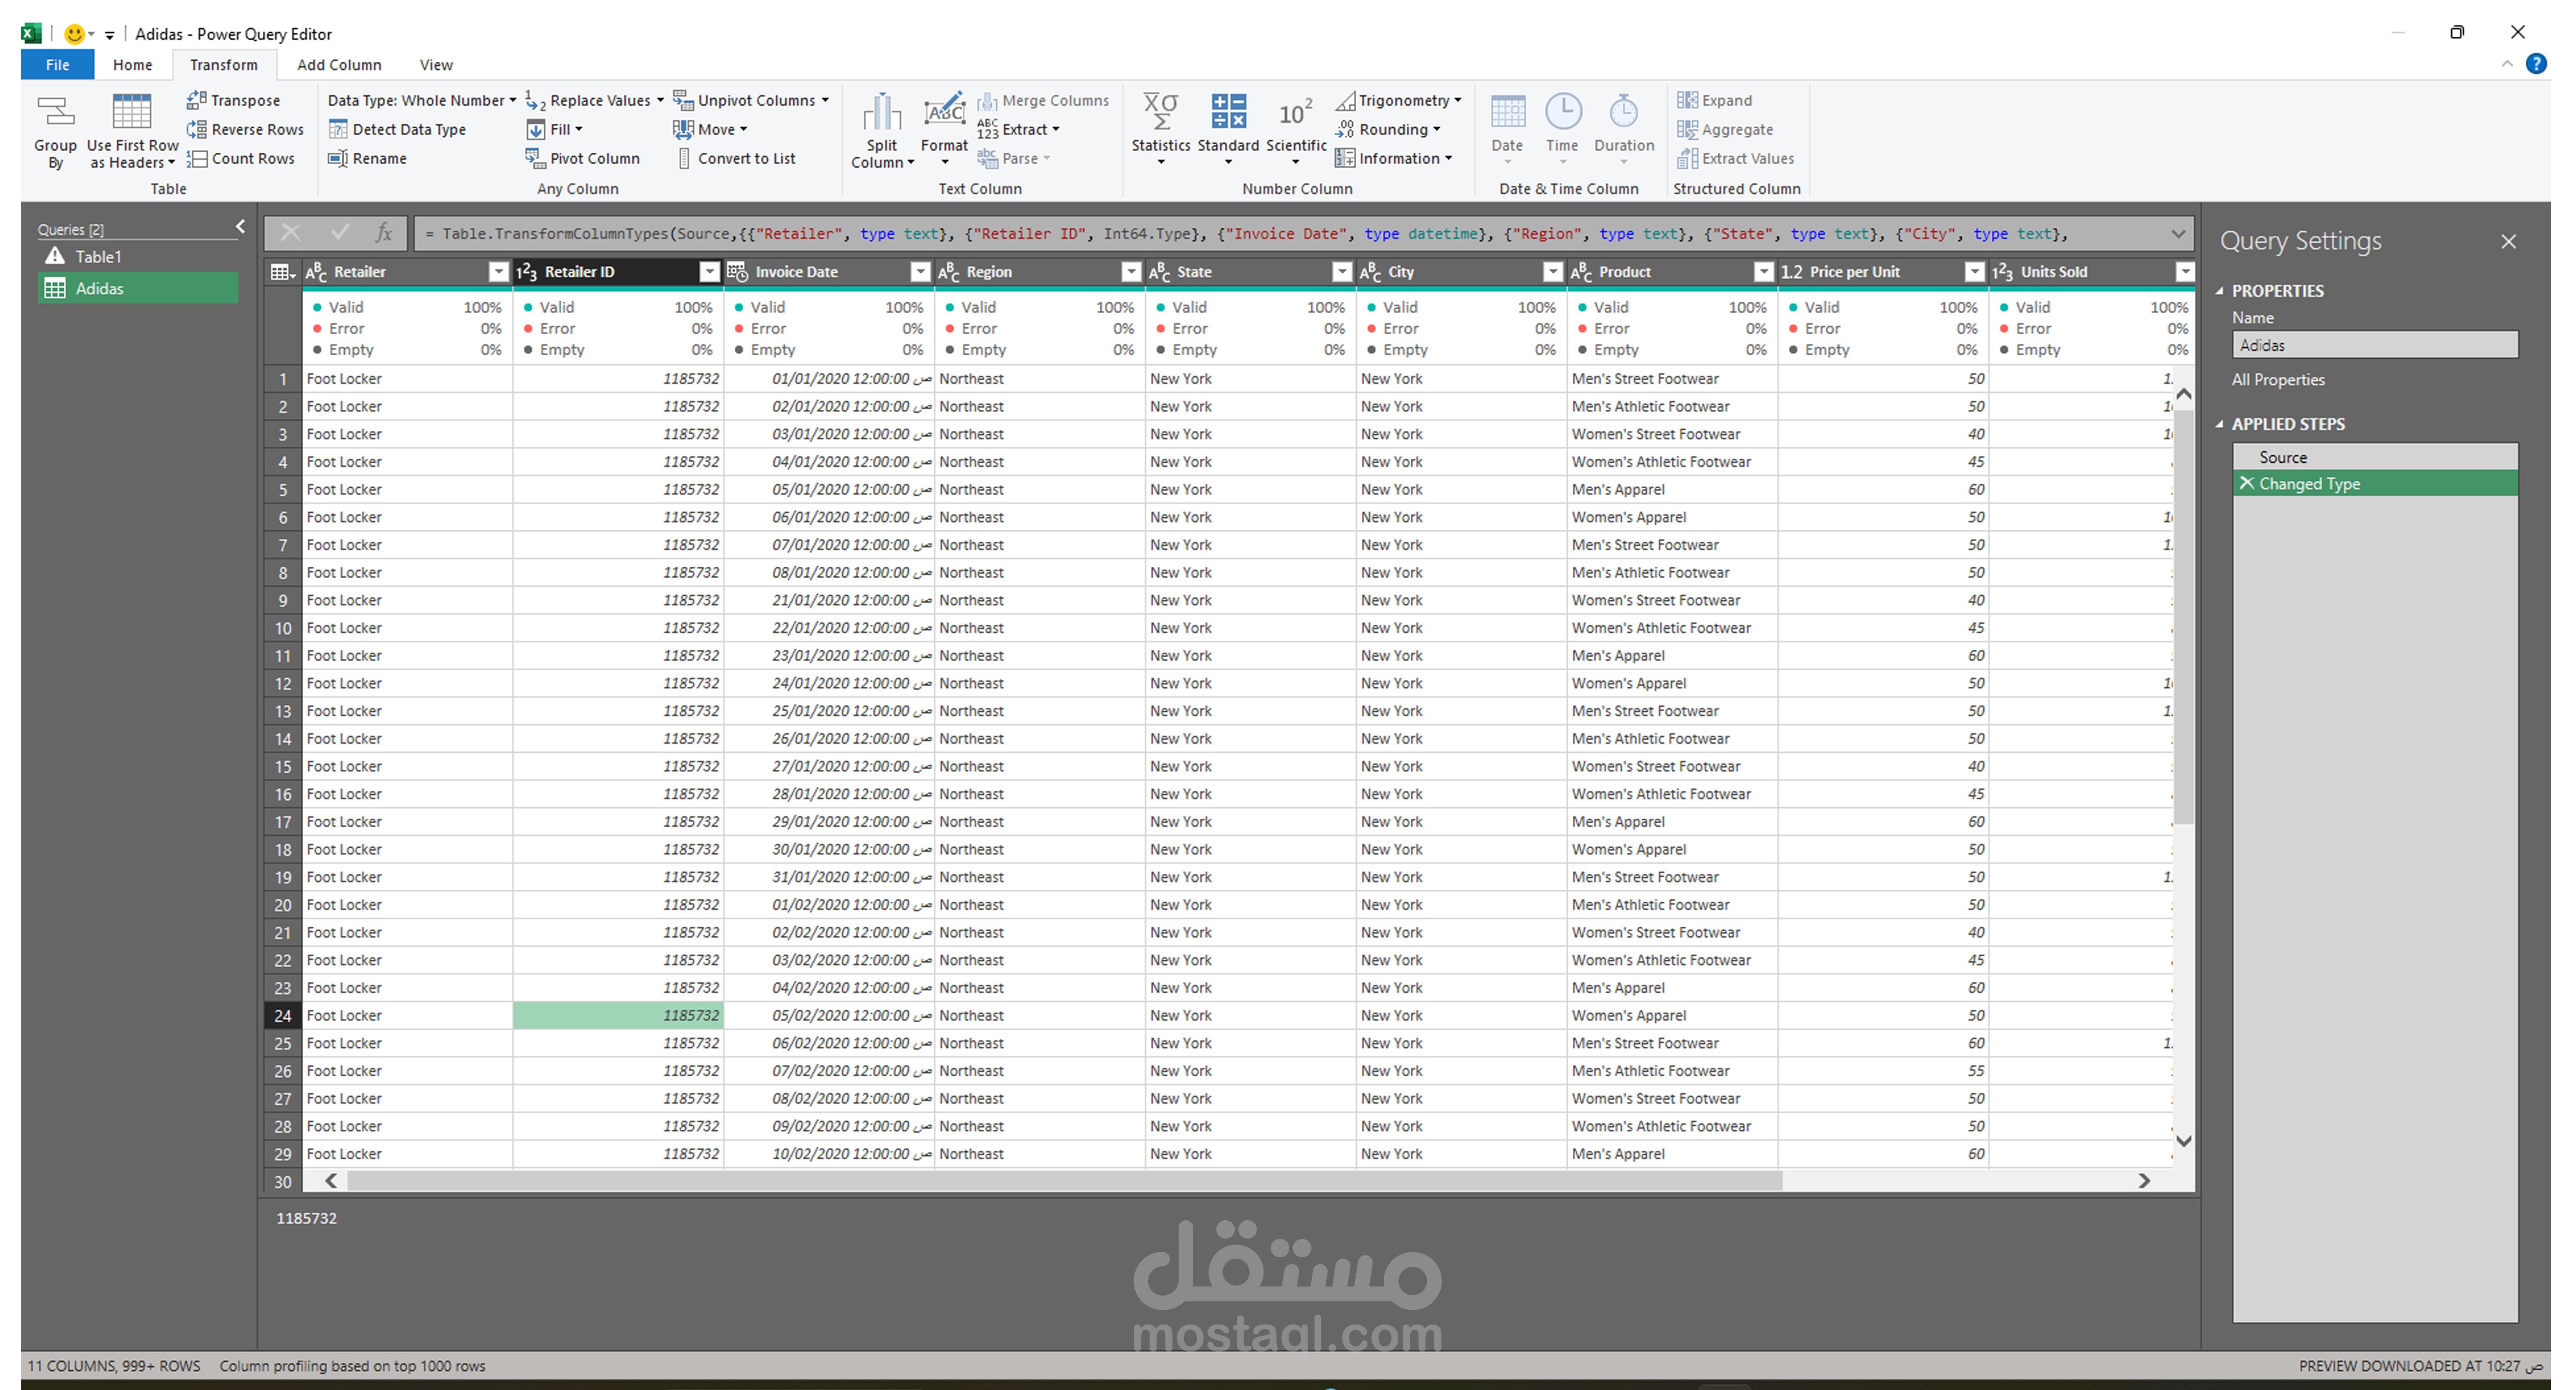The image size is (2576, 1390).
Task: Click Expand structured column
Action: point(1715,100)
